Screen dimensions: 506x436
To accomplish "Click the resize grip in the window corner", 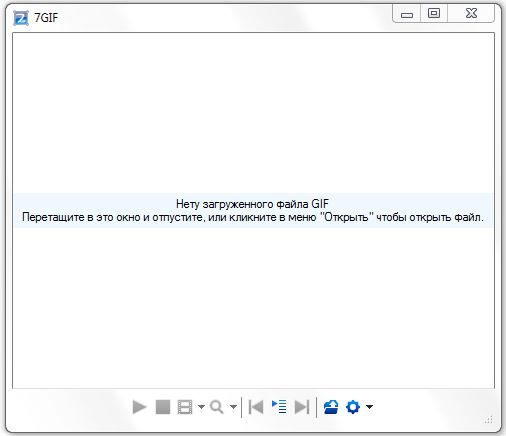I will tap(489, 420).
